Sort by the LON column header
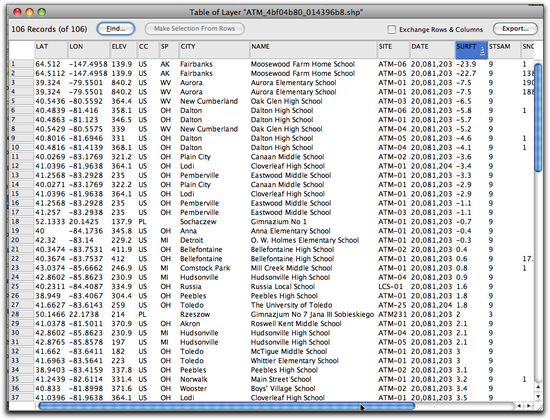The width and height of the screenshot is (550, 420). coord(88,49)
